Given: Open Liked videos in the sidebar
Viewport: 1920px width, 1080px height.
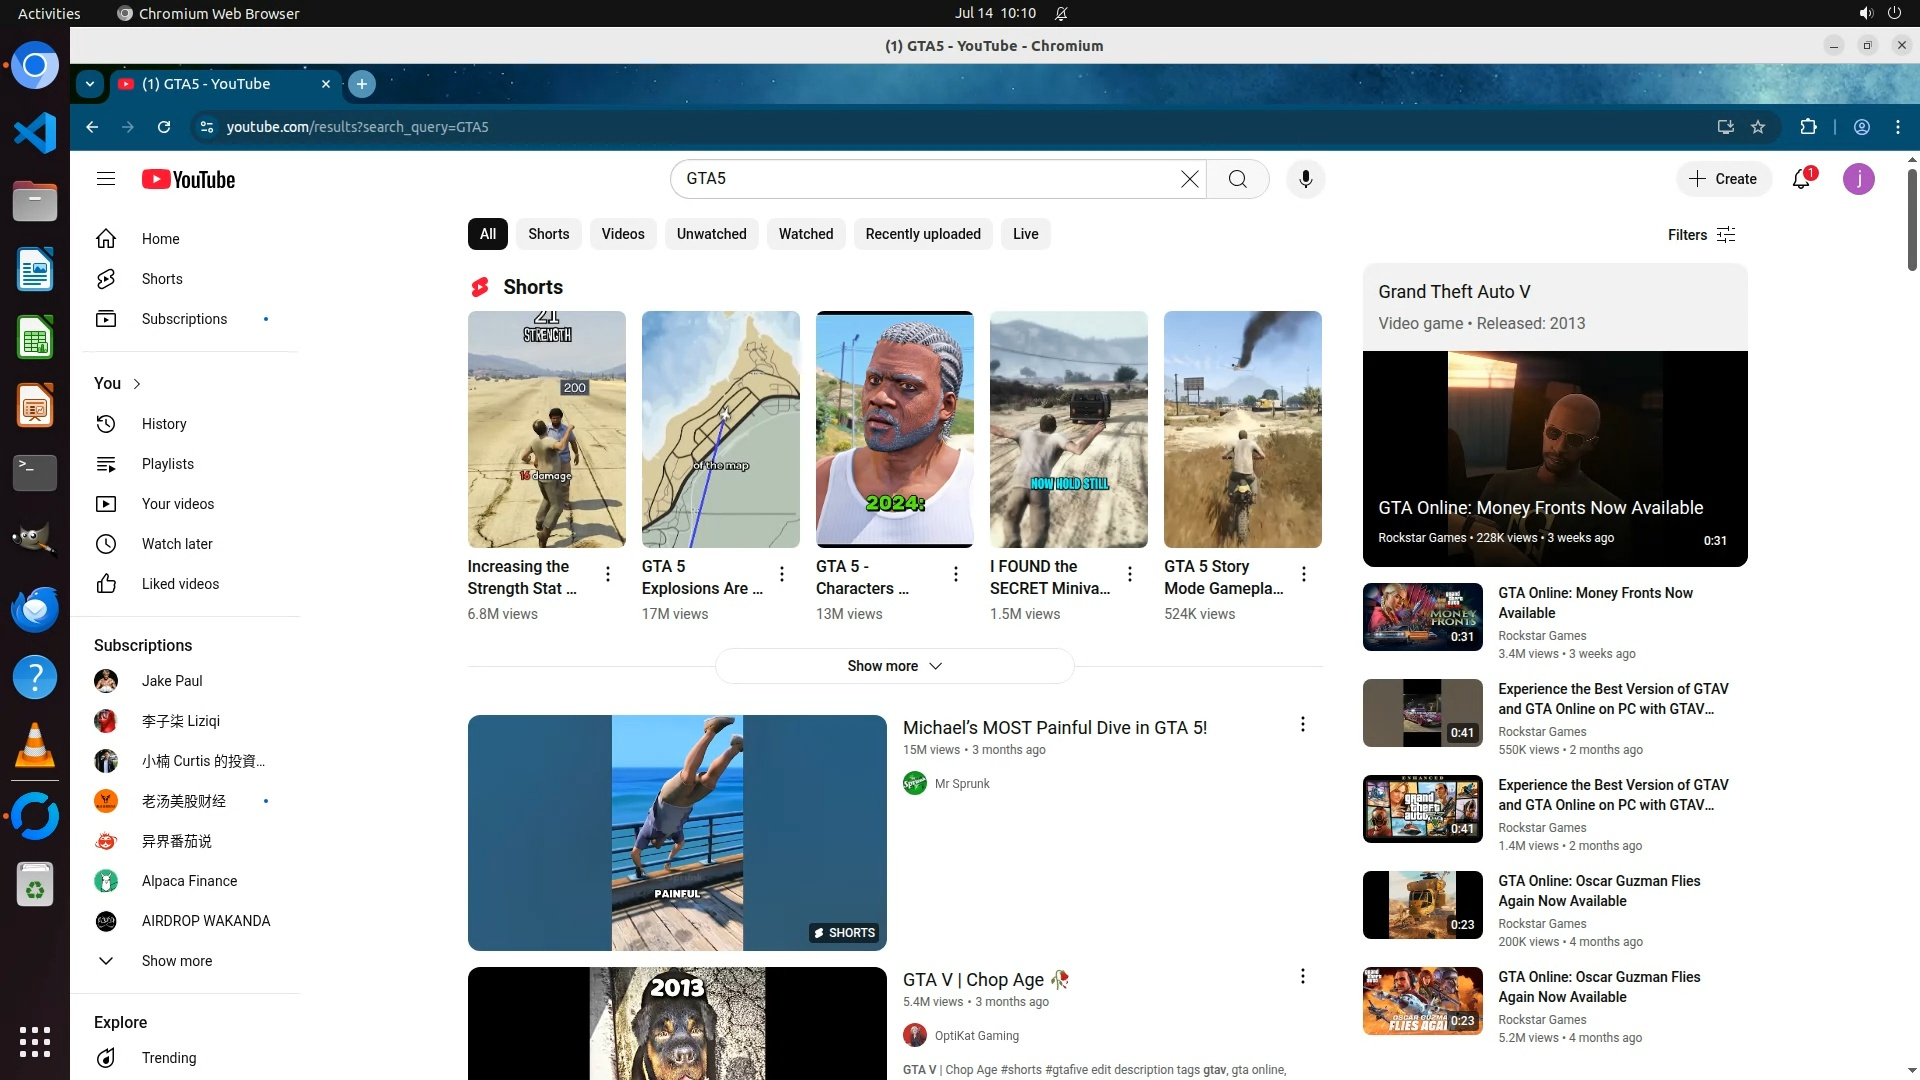Looking at the screenshot, I should coord(180,584).
